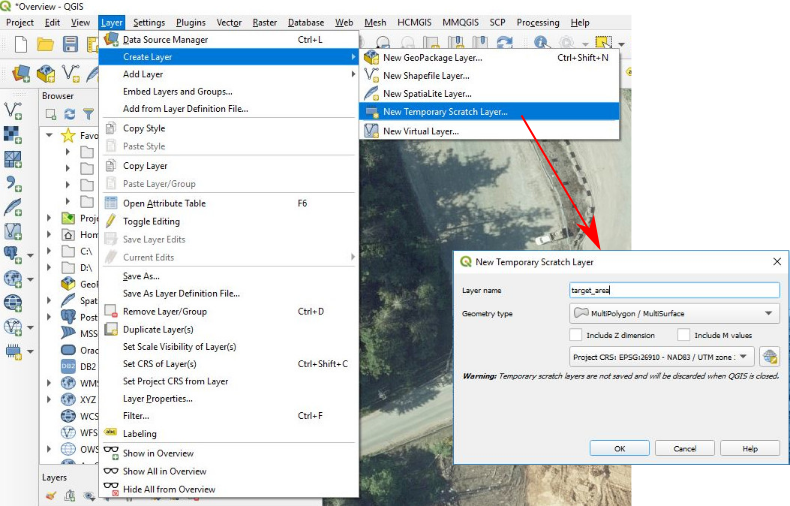Click Add Delimited Text Layer comma icon
The width and height of the screenshot is (790, 506).
[x=13, y=183]
